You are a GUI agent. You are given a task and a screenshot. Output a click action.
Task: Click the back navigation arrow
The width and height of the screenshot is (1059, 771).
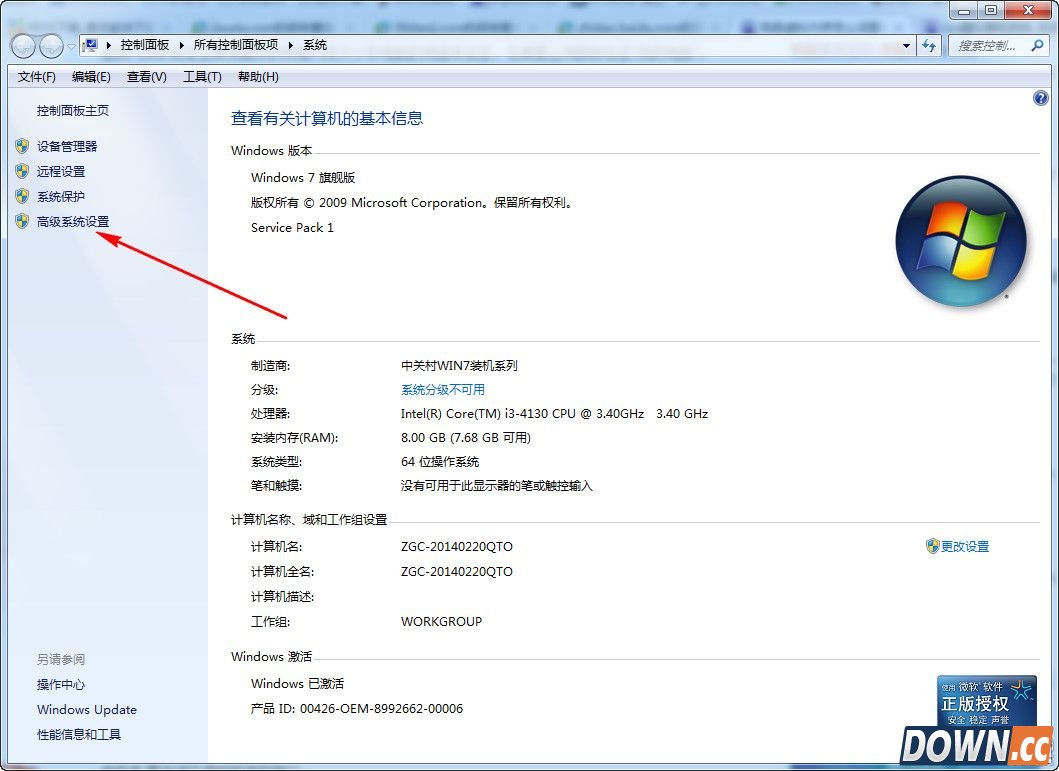[x=22, y=45]
